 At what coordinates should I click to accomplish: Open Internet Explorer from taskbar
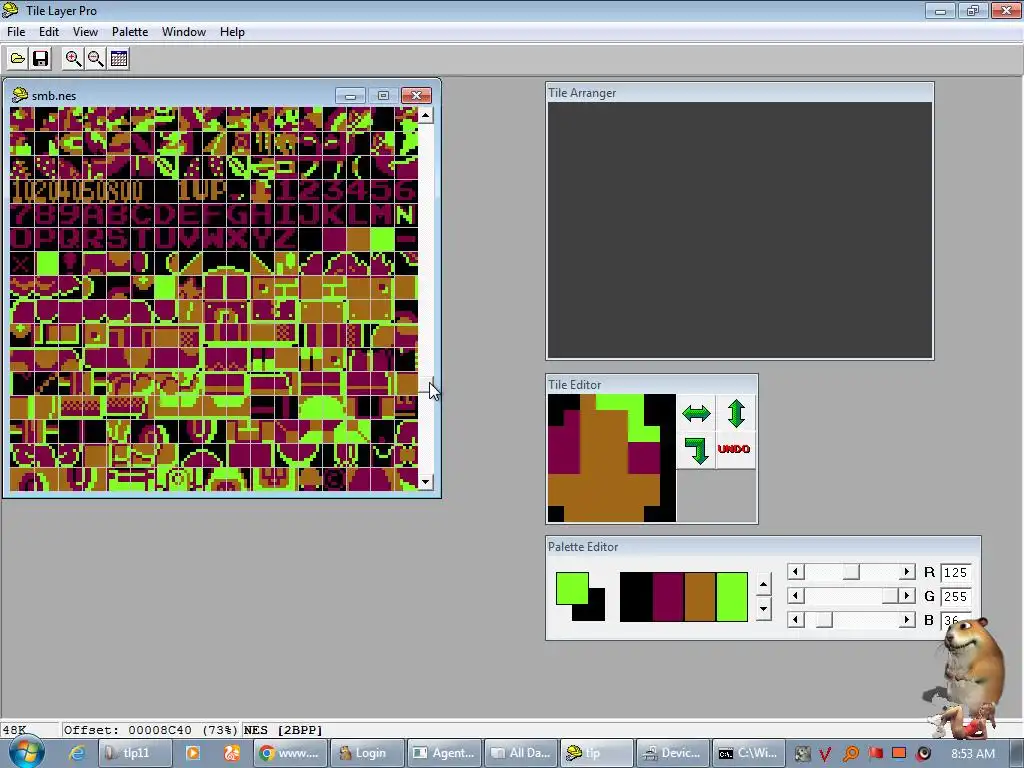coord(77,753)
